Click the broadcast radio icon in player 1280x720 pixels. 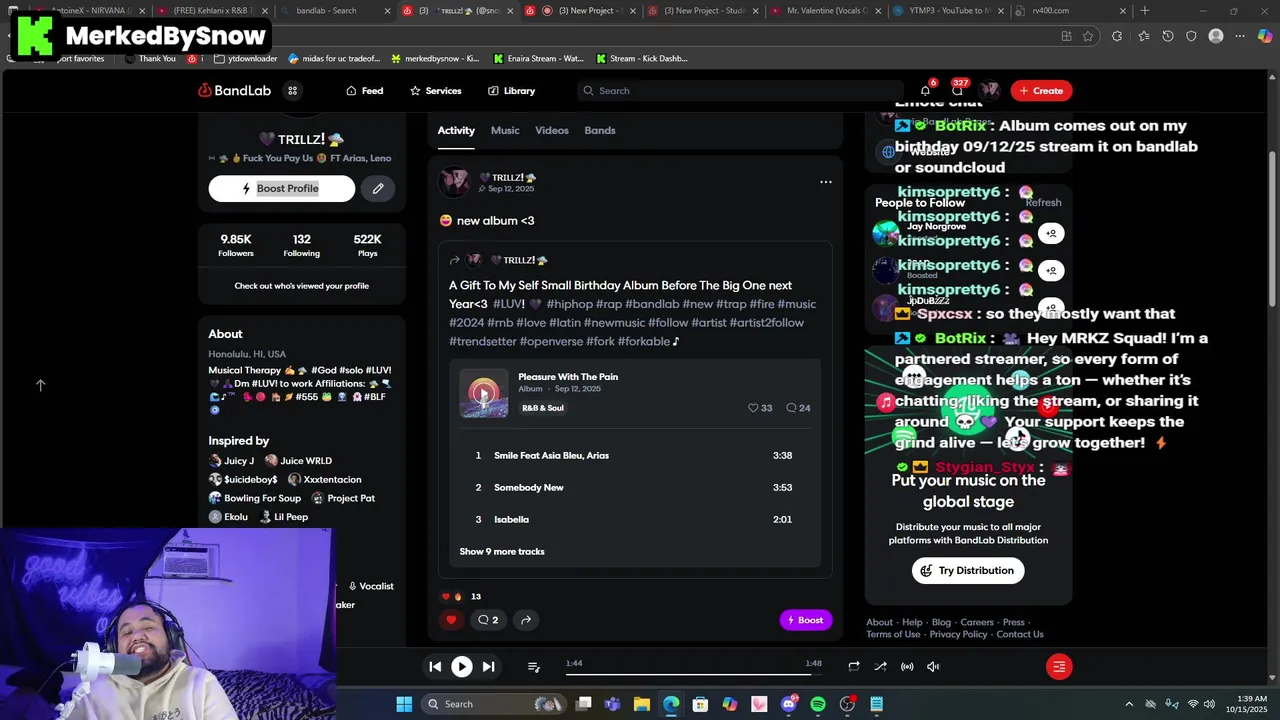pos(907,667)
